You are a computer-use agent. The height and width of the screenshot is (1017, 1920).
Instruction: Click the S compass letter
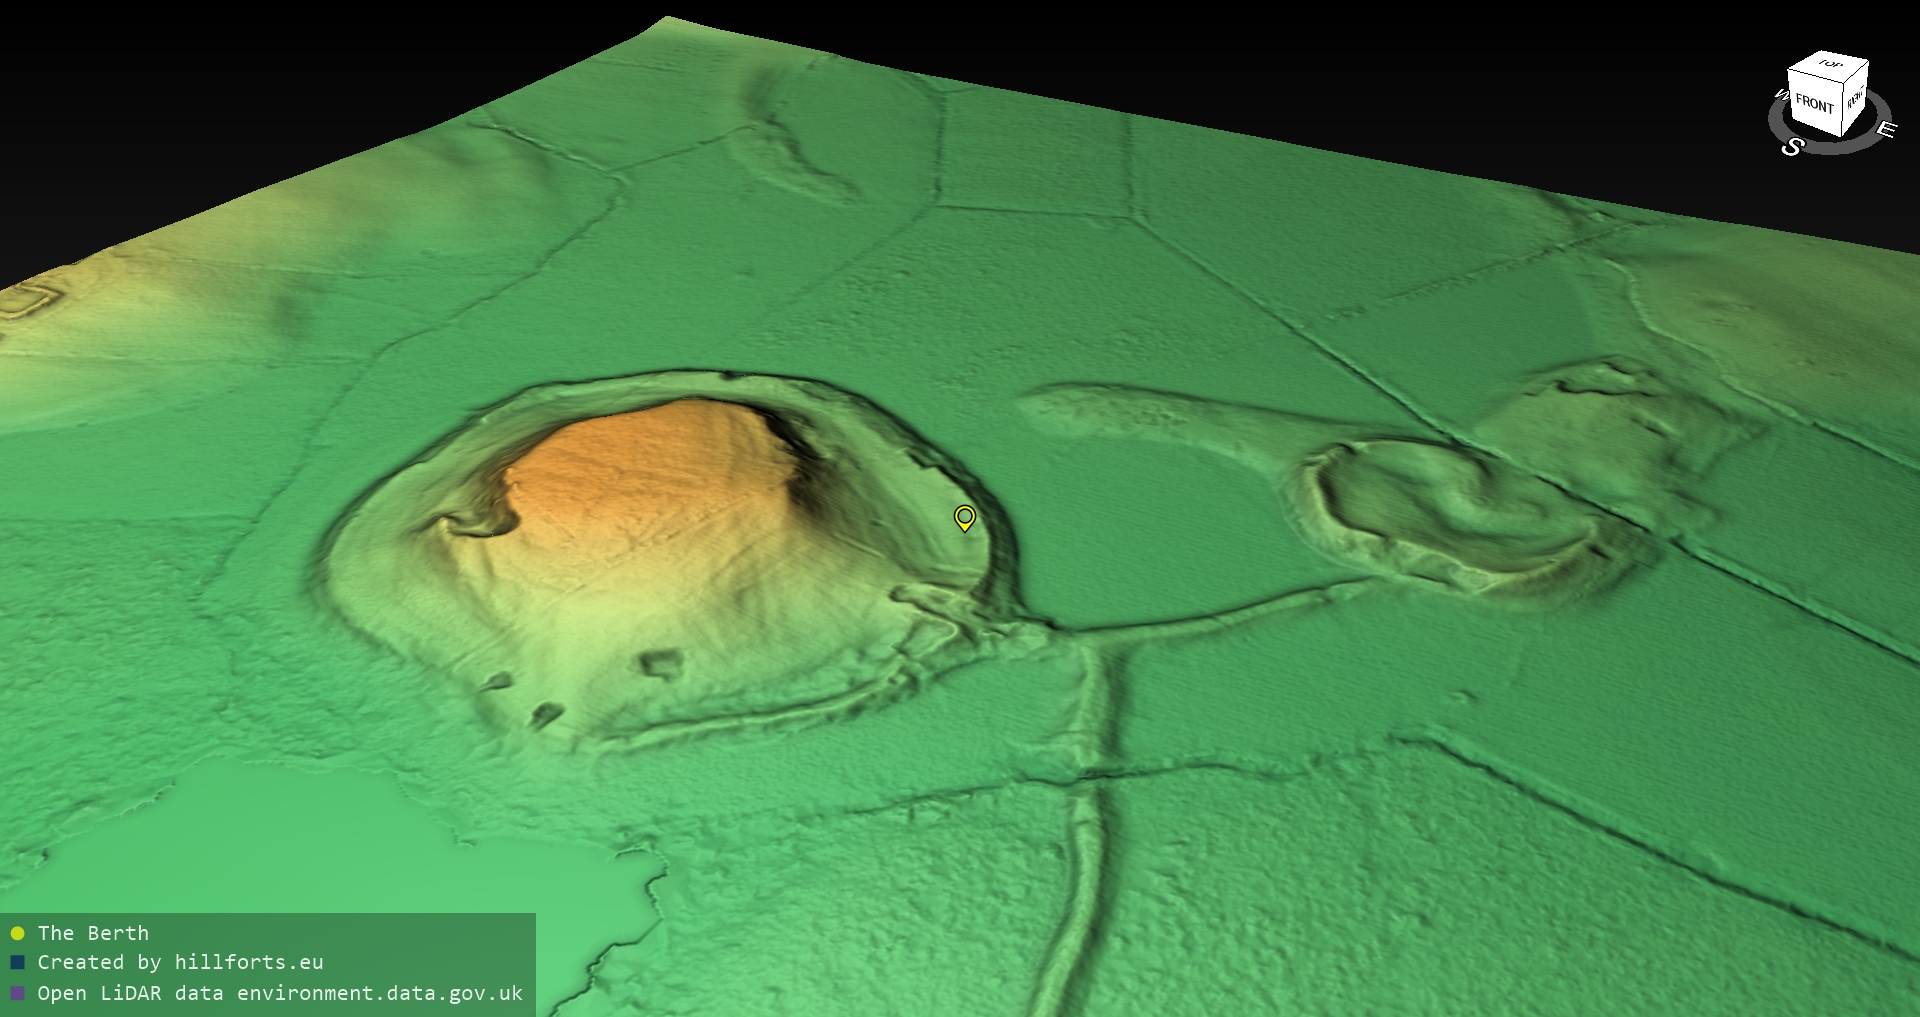pos(1792,147)
